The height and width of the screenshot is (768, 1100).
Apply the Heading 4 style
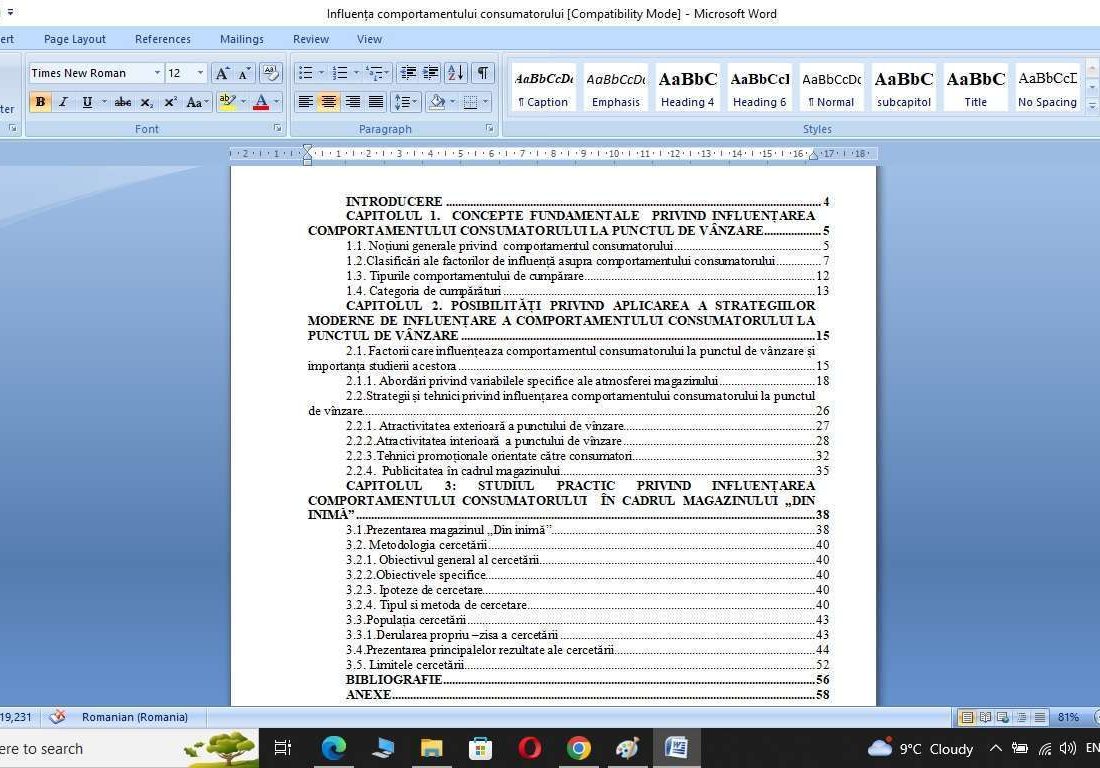point(687,88)
